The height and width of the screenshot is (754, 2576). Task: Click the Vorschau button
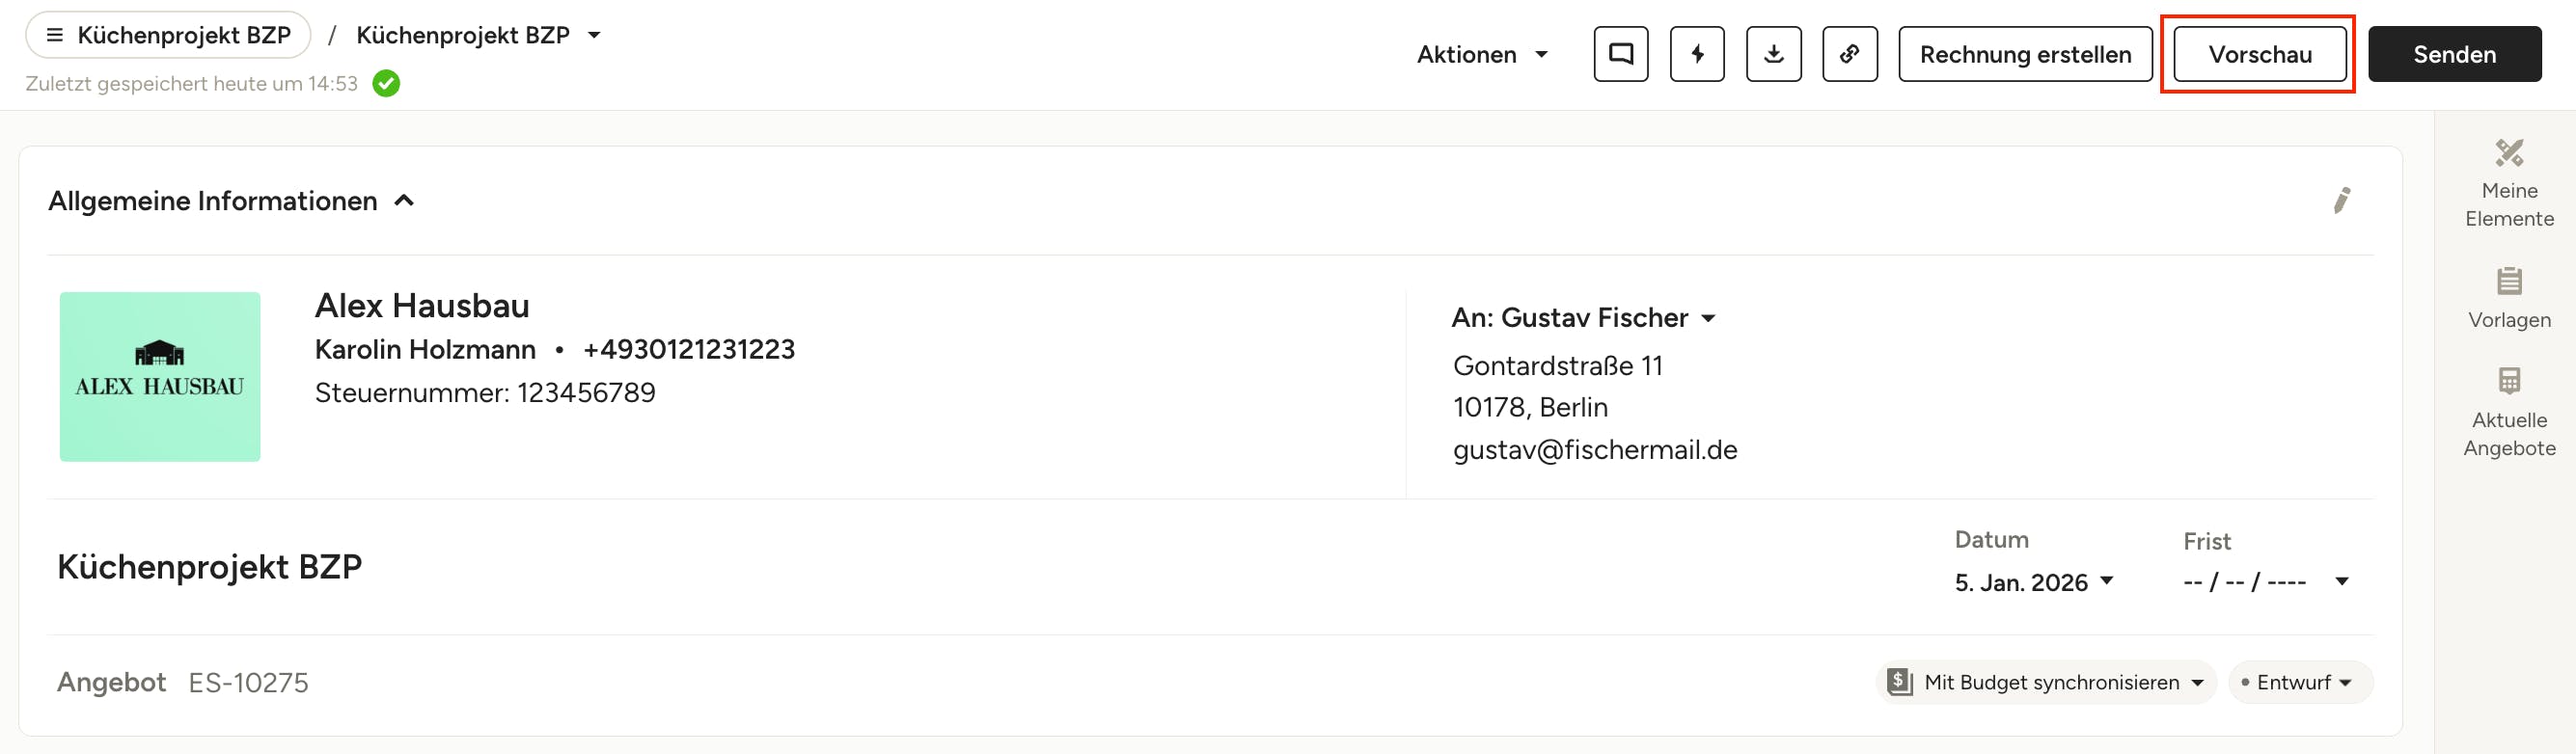tap(2259, 54)
